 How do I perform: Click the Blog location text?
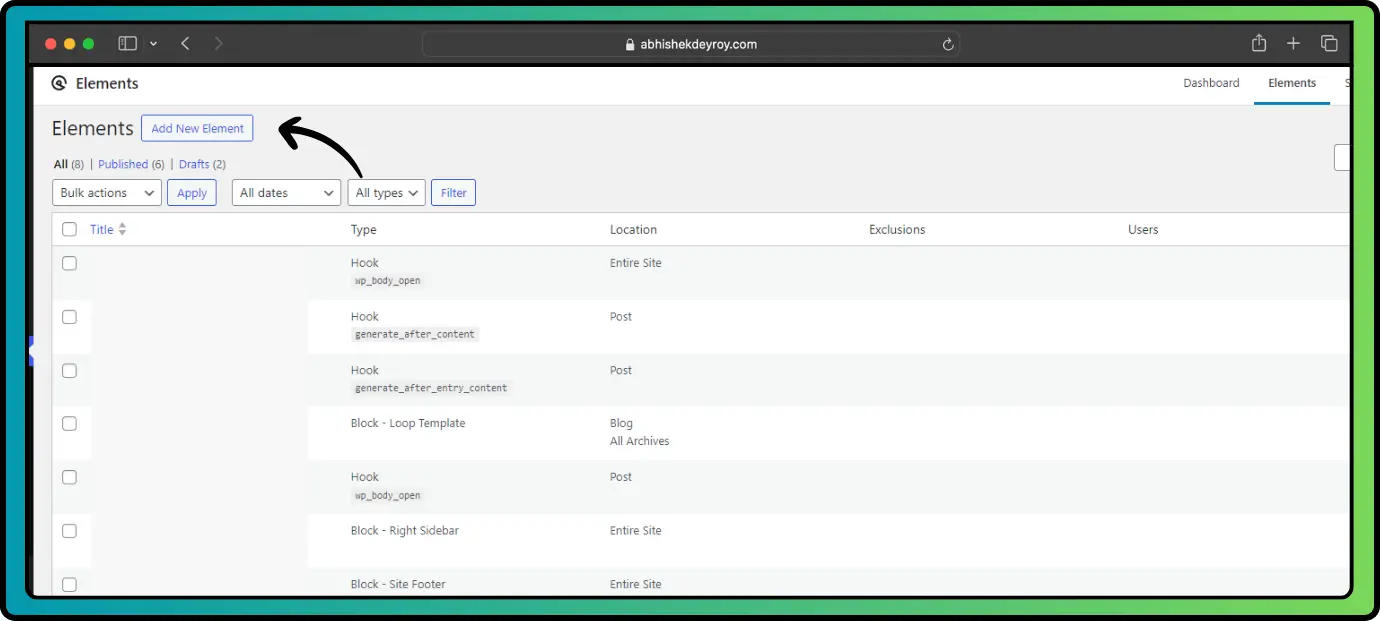click(622, 423)
